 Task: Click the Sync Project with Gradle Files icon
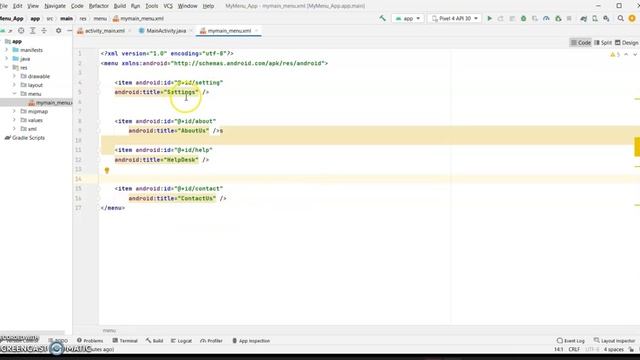tap(584, 18)
